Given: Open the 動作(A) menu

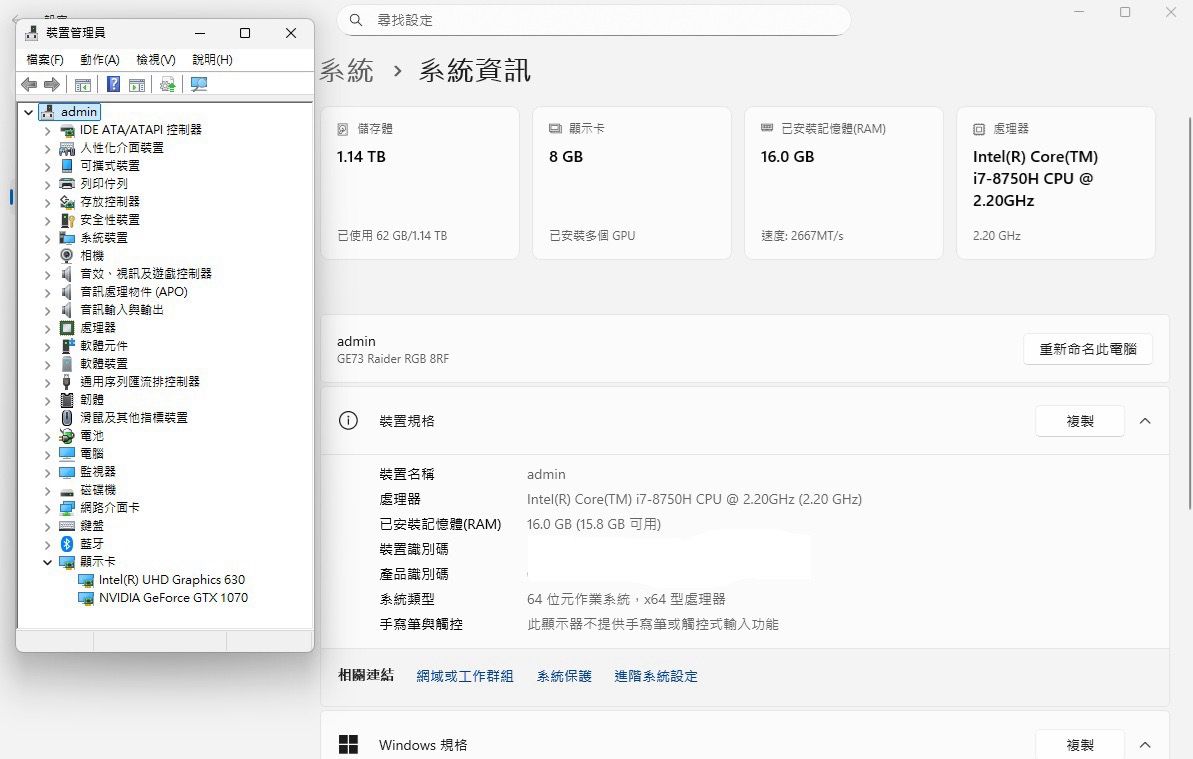Looking at the screenshot, I should (100, 60).
